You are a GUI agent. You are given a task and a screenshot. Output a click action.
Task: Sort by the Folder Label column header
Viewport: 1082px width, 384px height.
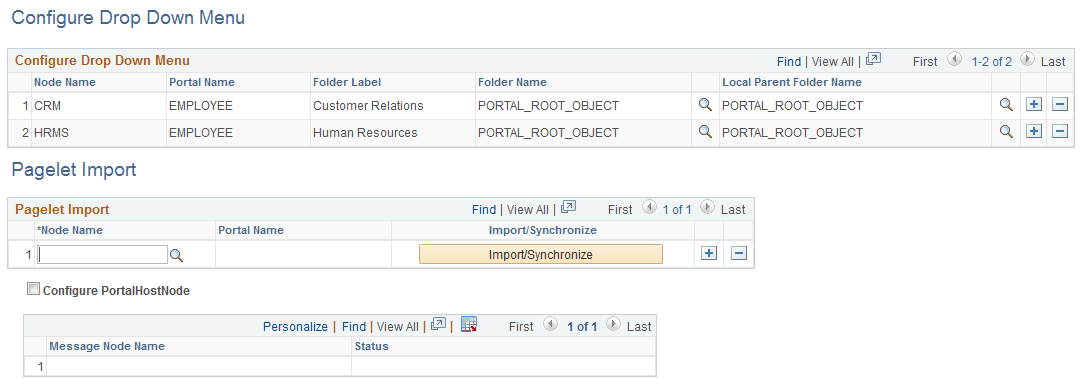pos(347,82)
